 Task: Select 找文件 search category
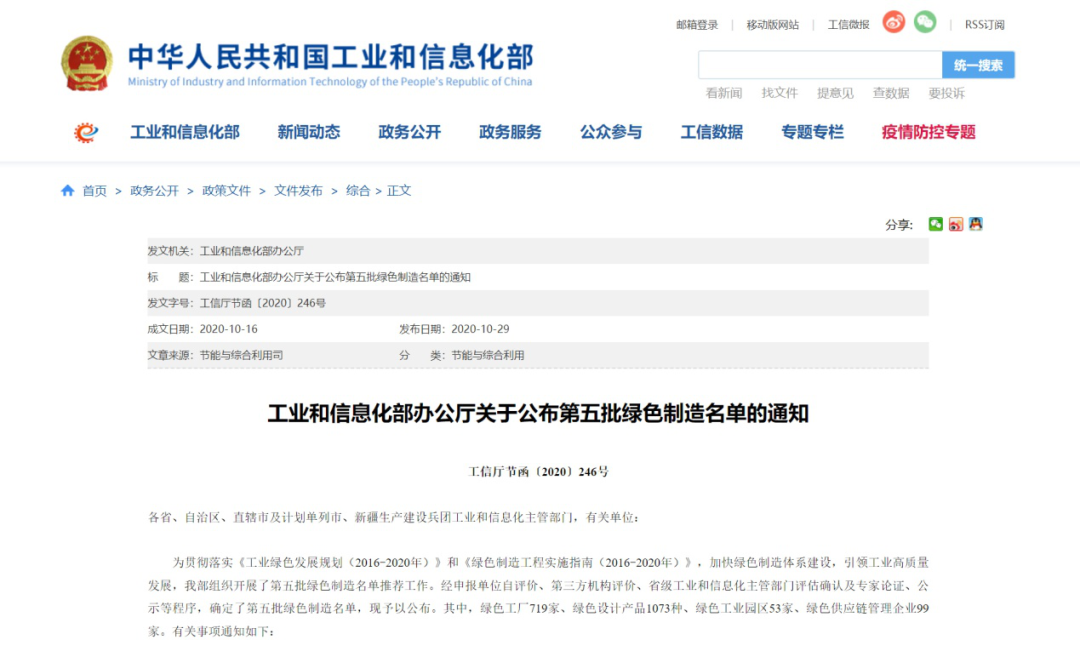780,93
